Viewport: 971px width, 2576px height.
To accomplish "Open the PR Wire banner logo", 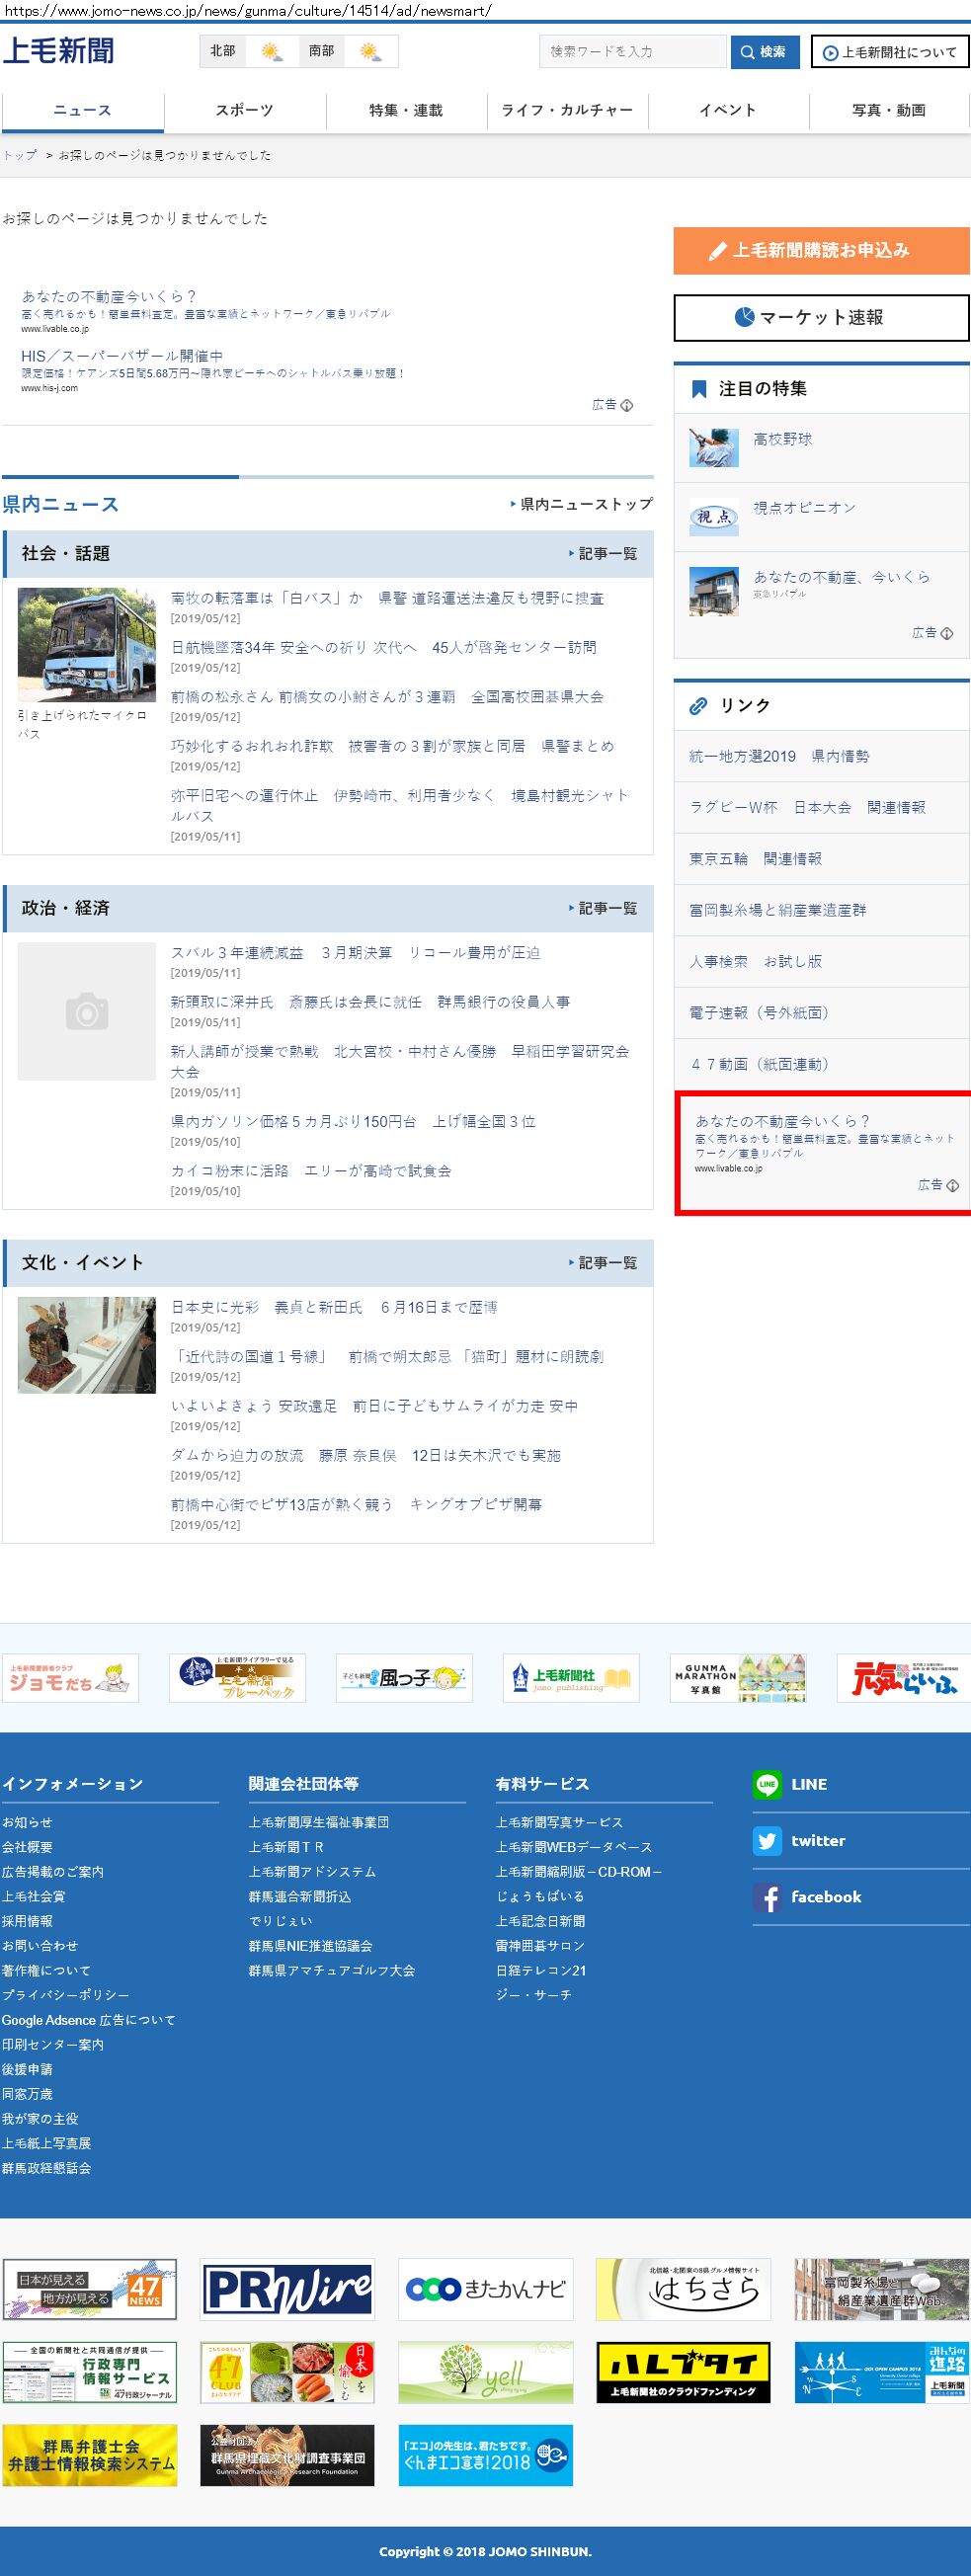I will tap(287, 2288).
